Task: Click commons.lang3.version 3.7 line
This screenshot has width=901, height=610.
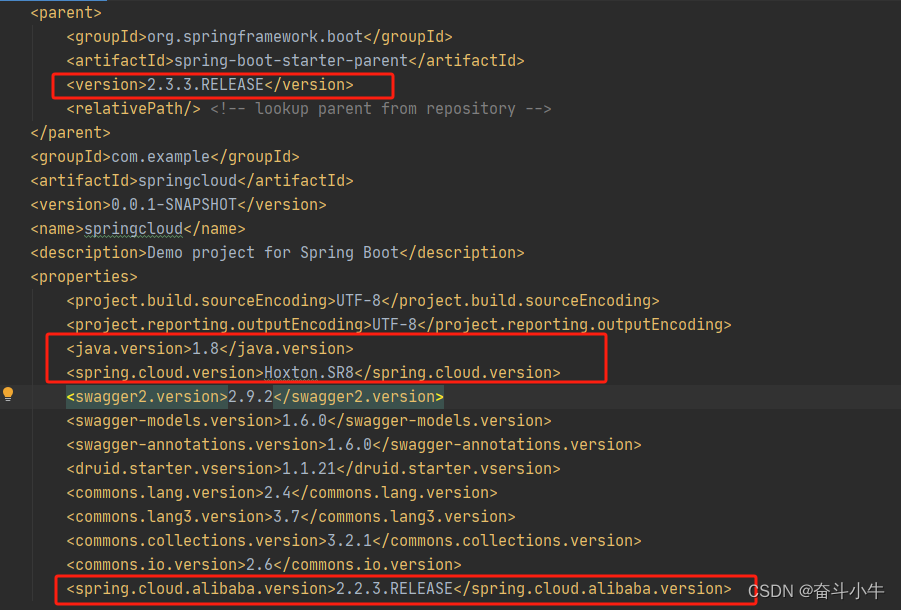Action: (x=291, y=517)
